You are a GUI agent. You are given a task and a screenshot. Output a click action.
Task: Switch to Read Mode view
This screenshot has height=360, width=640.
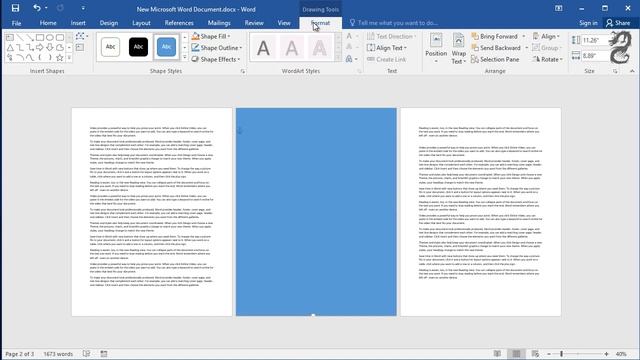click(x=497, y=354)
